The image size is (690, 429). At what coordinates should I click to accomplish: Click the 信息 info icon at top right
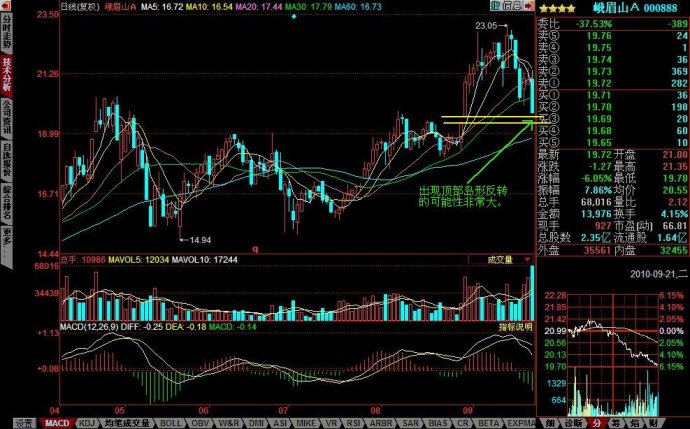point(512,6)
